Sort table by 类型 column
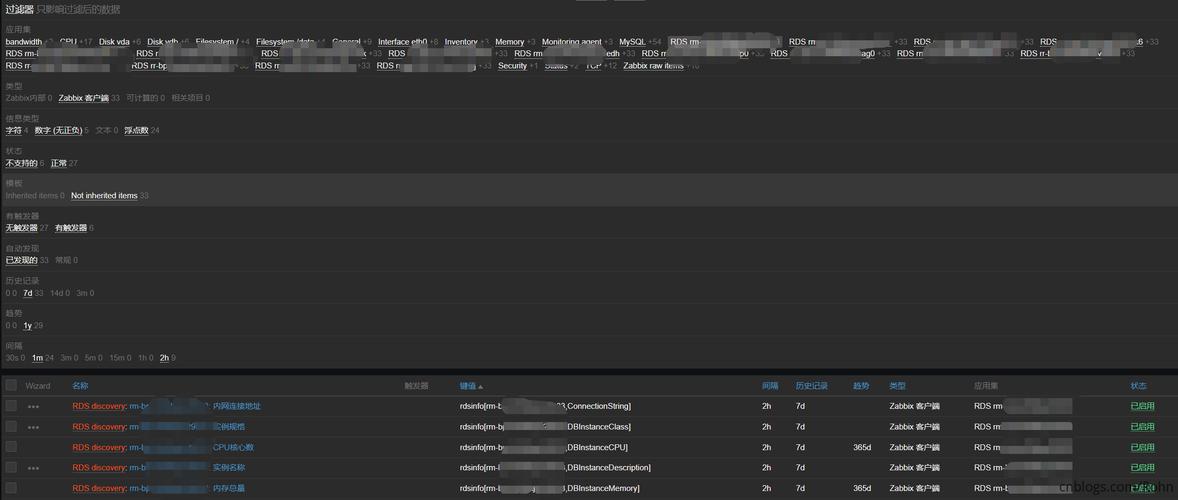 coord(897,386)
